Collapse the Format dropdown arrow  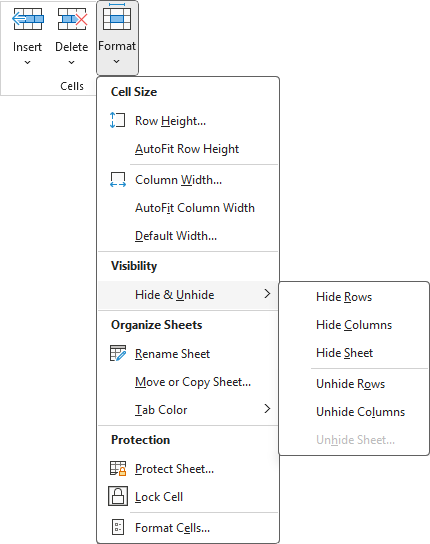click(x=117, y=61)
